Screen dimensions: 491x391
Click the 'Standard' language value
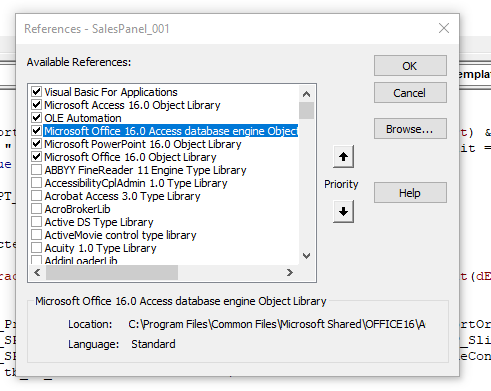pyautogui.click(x=153, y=344)
